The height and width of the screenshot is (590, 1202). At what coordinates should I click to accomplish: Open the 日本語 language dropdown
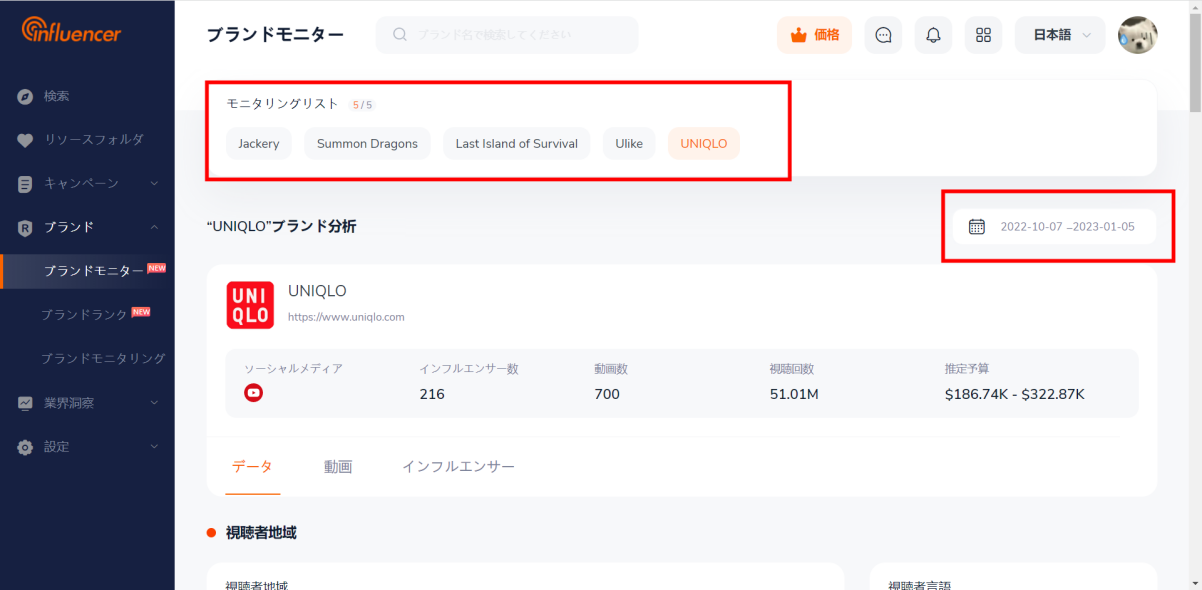click(1060, 35)
